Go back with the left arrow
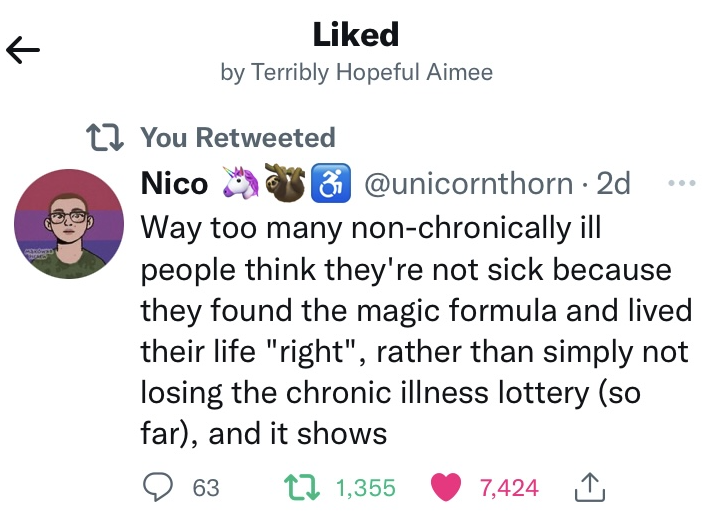This screenshot has height=523, width=719. (23, 49)
